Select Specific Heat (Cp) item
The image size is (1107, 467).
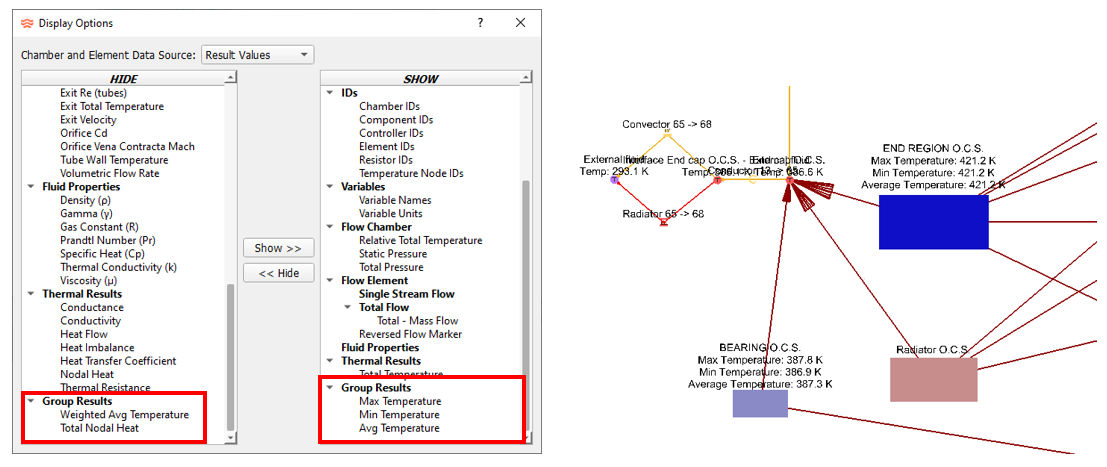(102, 254)
